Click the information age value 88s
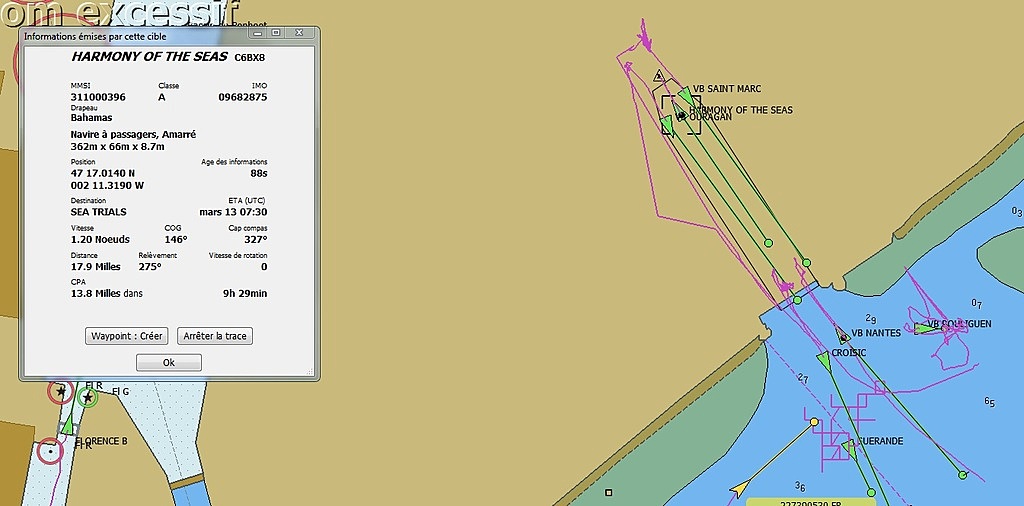The image size is (1024, 506). 259,173
